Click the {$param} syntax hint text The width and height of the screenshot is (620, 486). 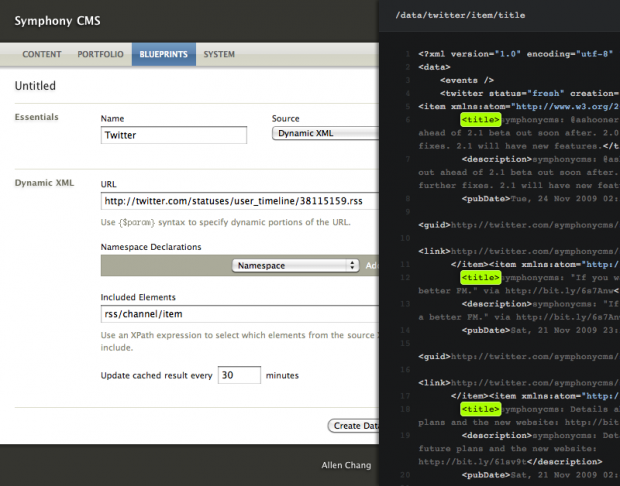[x=225, y=222]
